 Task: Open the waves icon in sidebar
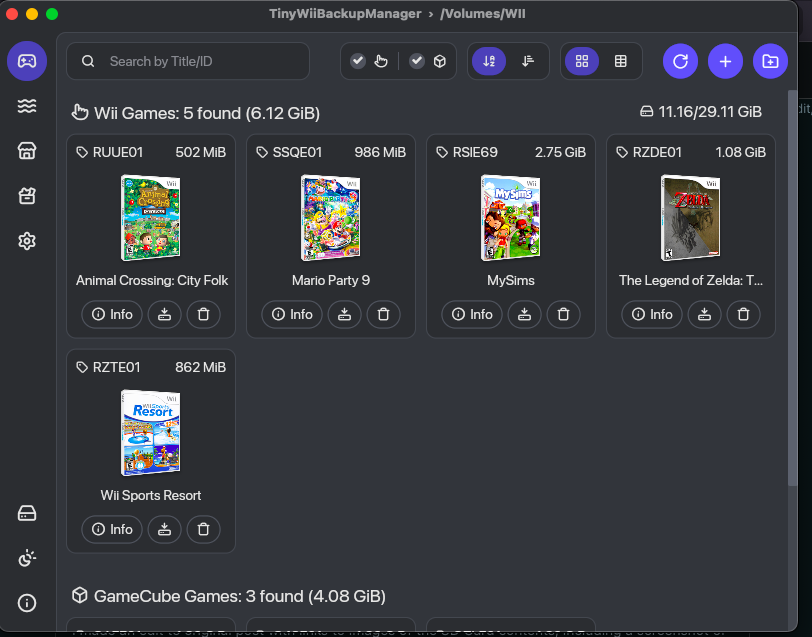[27, 106]
